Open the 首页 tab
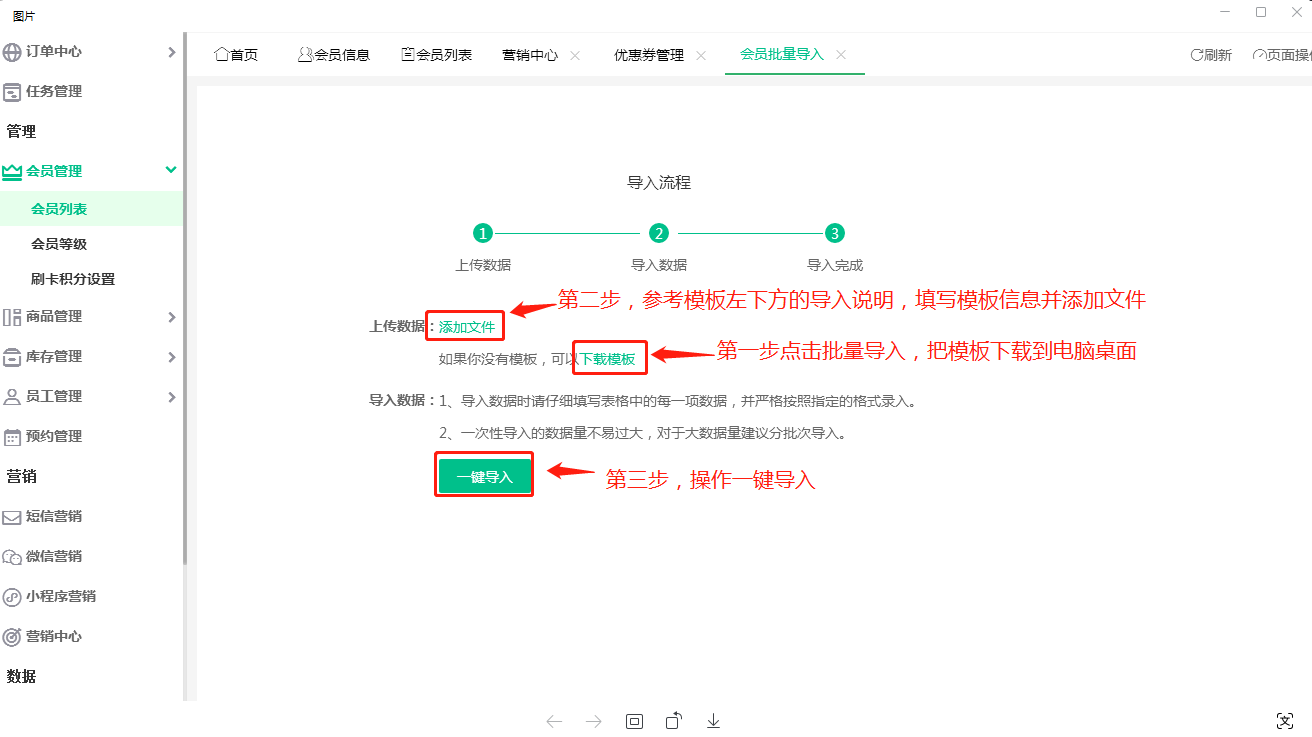This screenshot has height=737, width=1312. tap(236, 55)
